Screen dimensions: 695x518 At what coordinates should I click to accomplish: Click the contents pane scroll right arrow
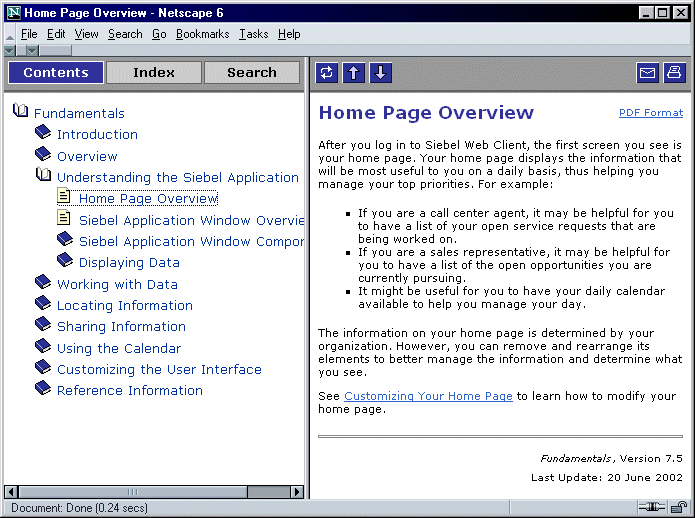click(297, 491)
